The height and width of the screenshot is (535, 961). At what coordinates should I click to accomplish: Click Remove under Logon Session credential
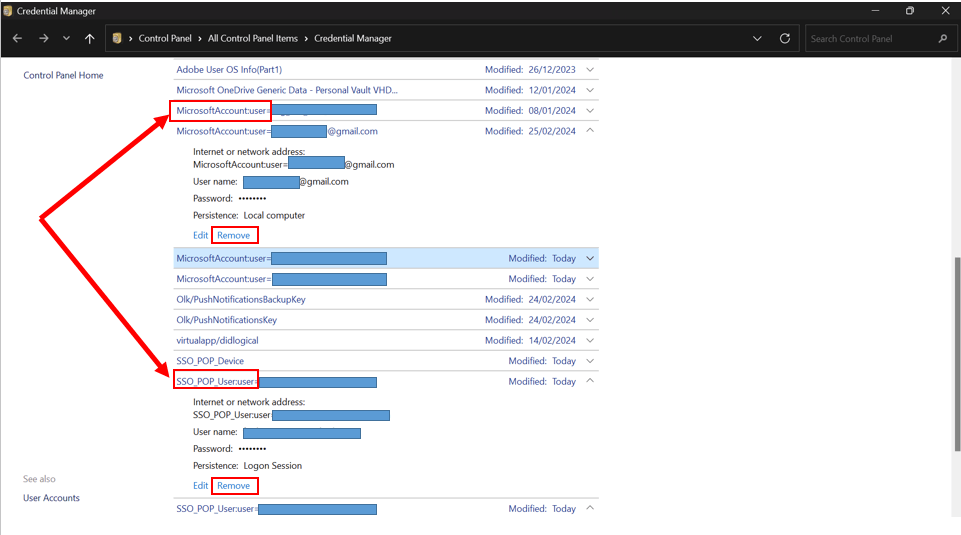click(234, 485)
